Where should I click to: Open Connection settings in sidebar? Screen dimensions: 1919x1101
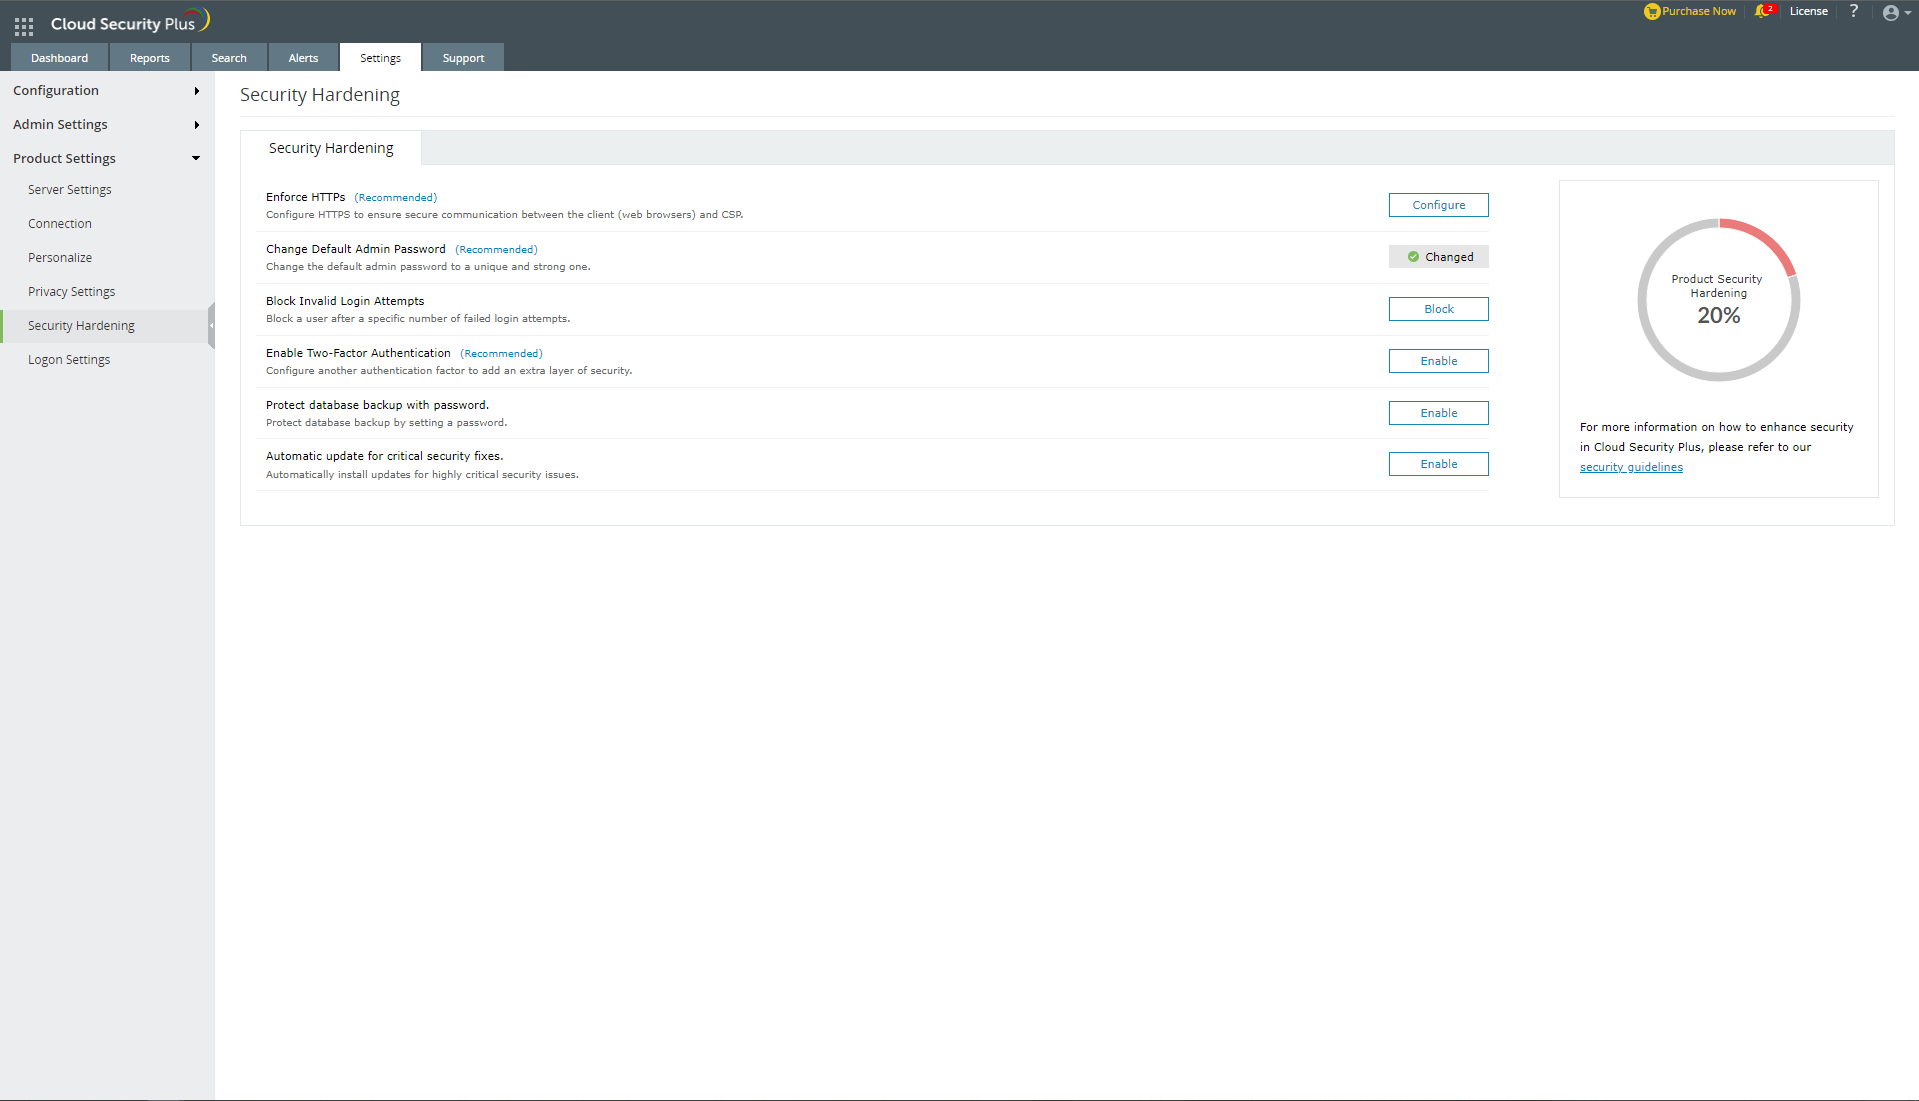point(60,224)
